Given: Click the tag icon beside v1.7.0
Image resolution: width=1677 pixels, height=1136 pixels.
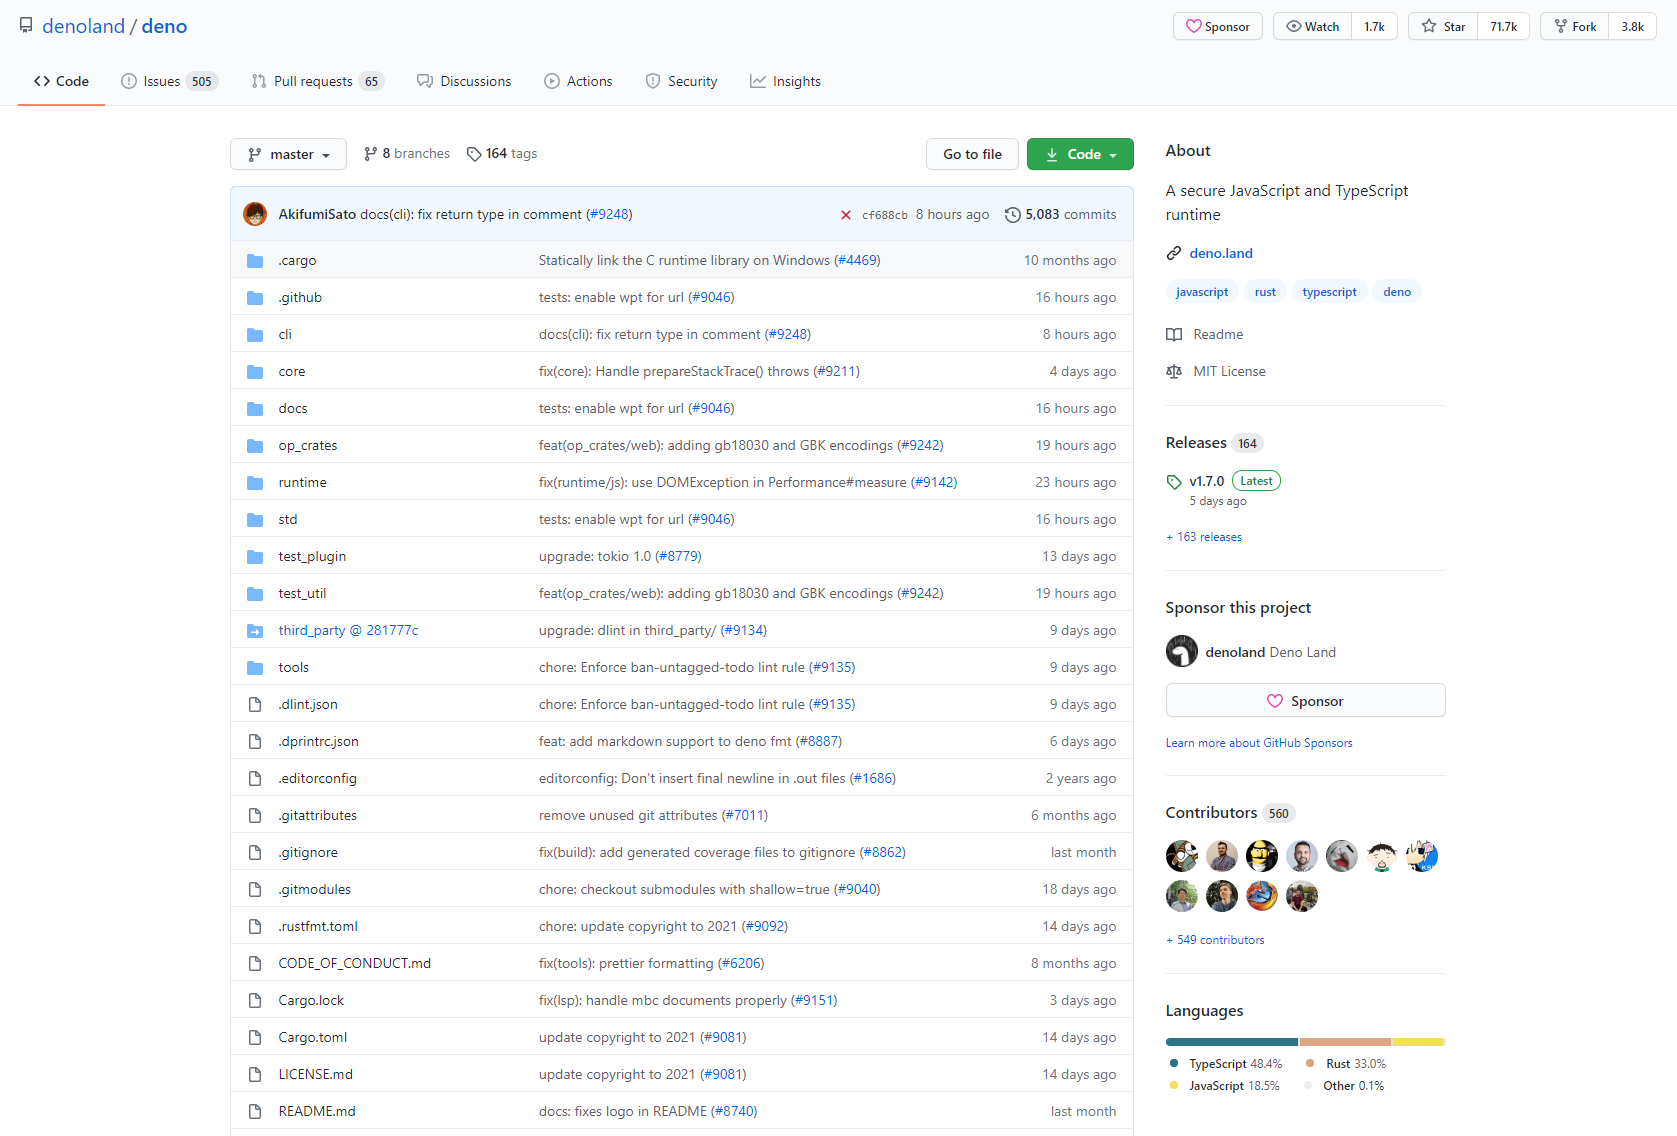Looking at the screenshot, I should tap(1174, 482).
